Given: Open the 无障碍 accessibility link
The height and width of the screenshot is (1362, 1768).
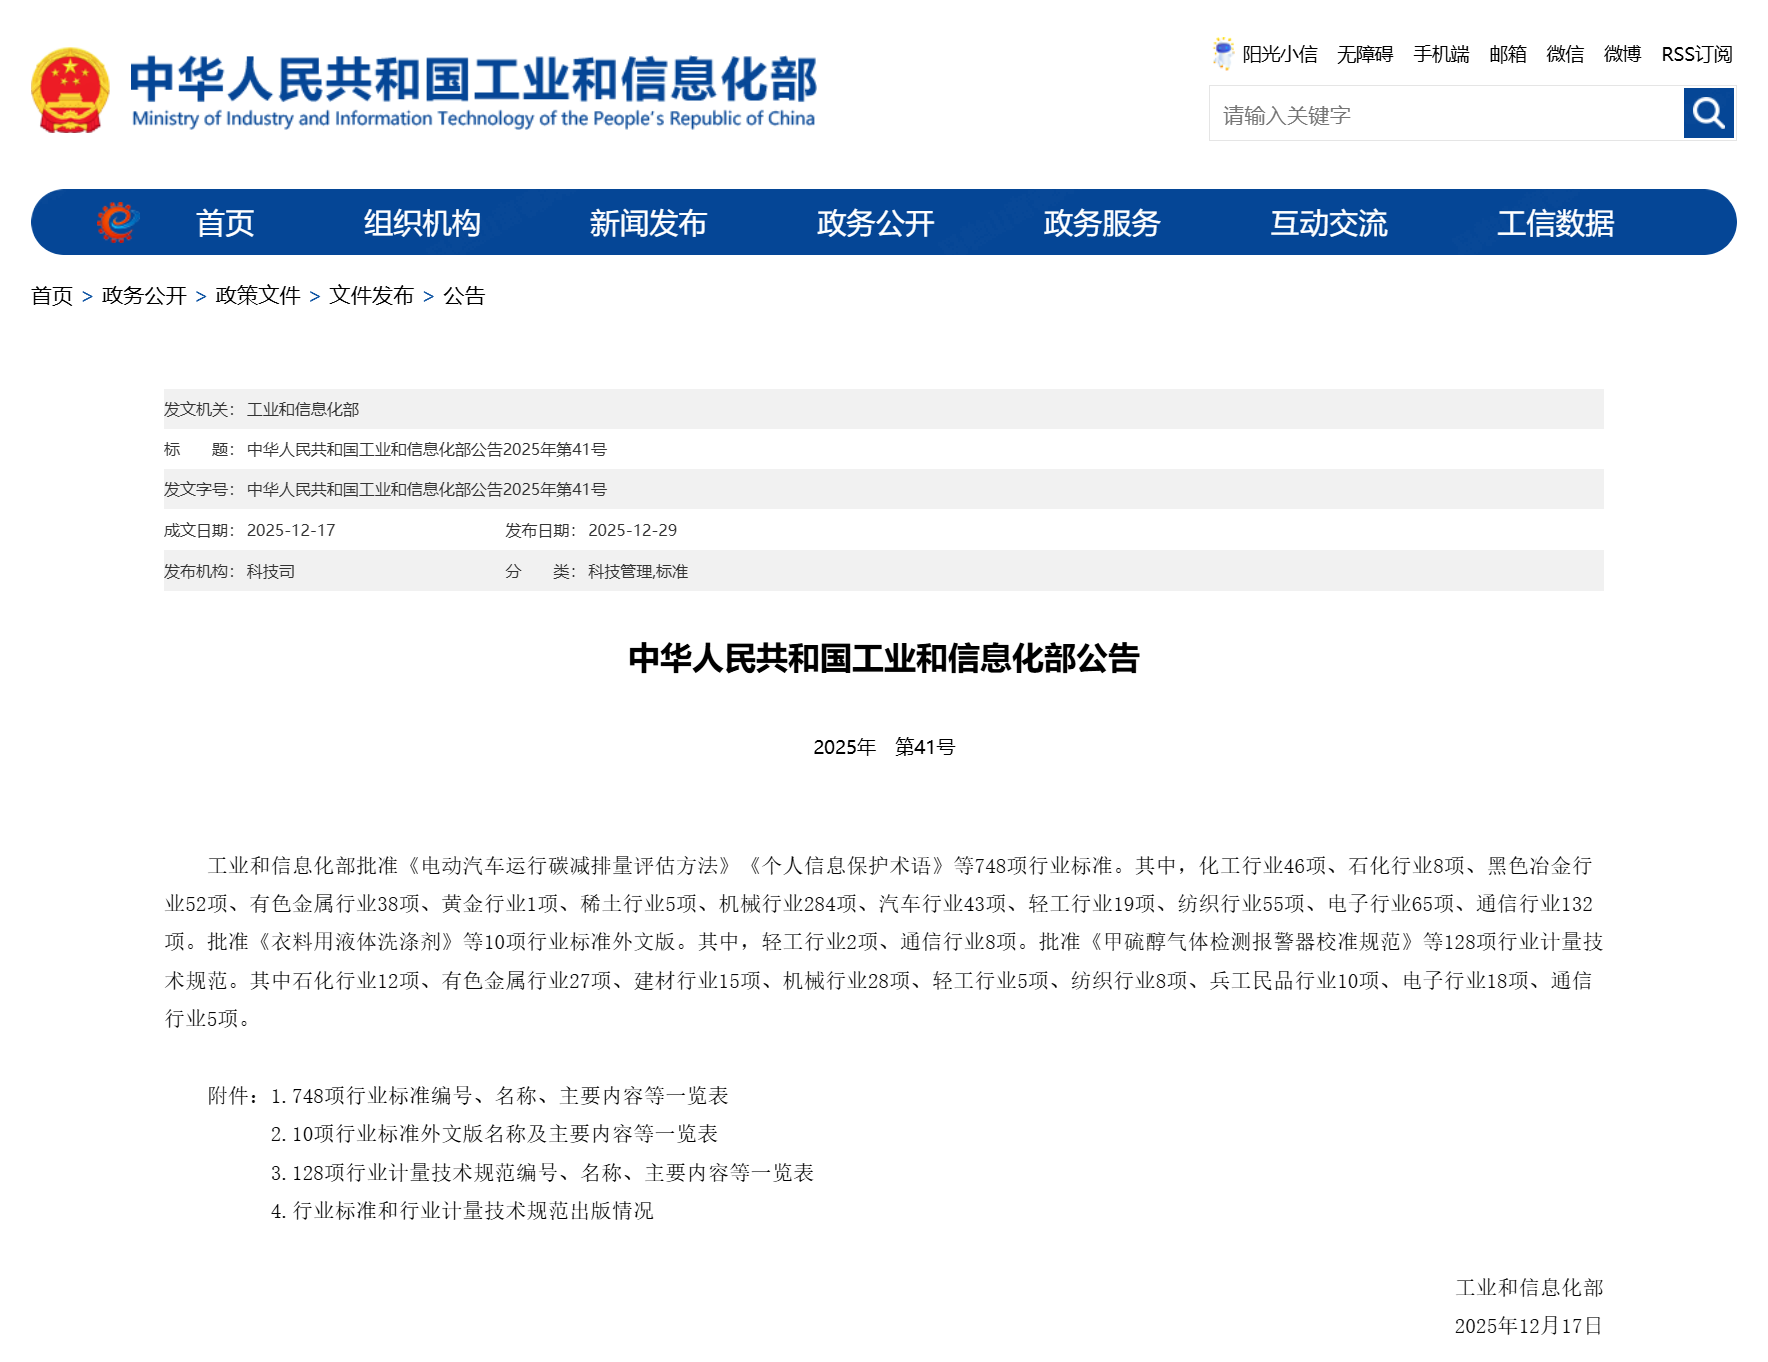Looking at the screenshot, I should [1366, 53].
